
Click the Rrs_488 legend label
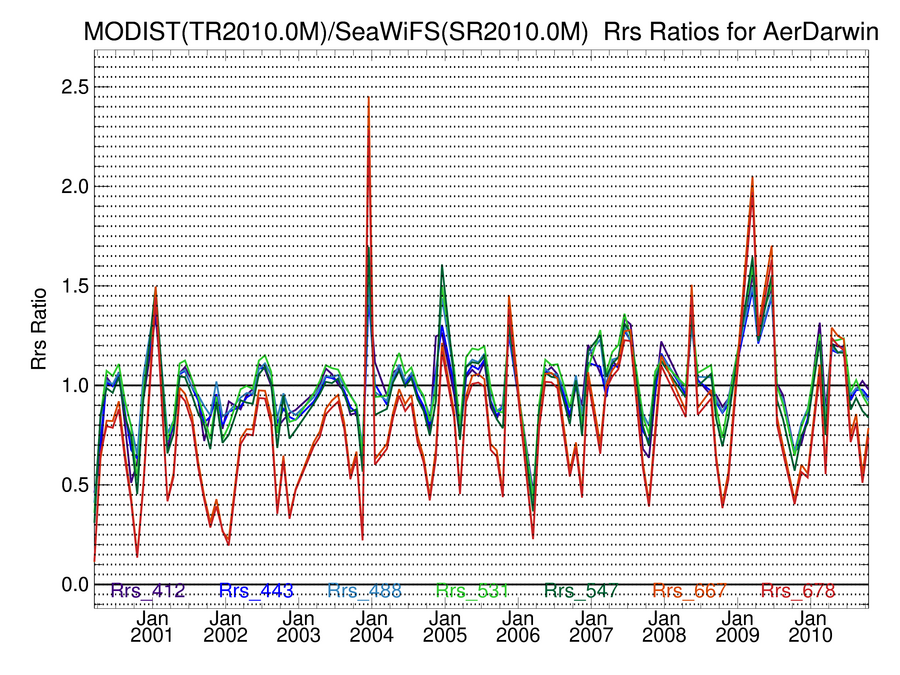[x=364, y=591]
